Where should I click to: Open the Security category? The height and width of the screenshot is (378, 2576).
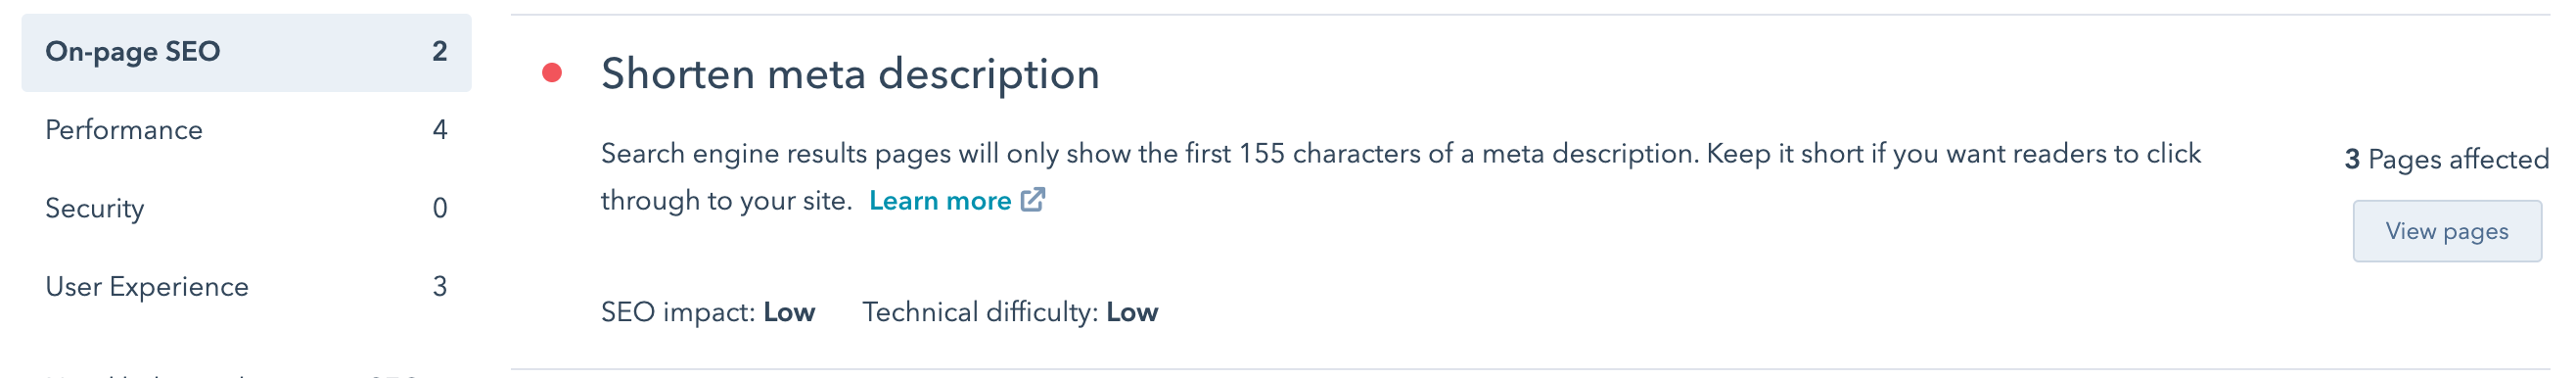[x=246, y=208]
